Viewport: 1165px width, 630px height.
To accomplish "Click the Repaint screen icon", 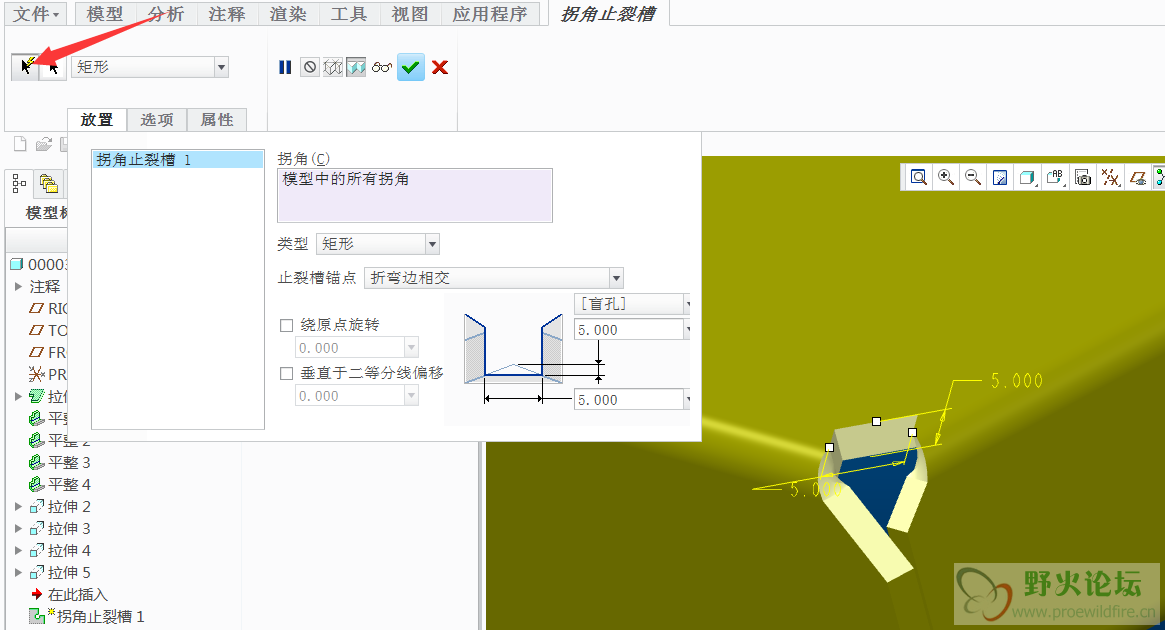I will (1000, 178).
